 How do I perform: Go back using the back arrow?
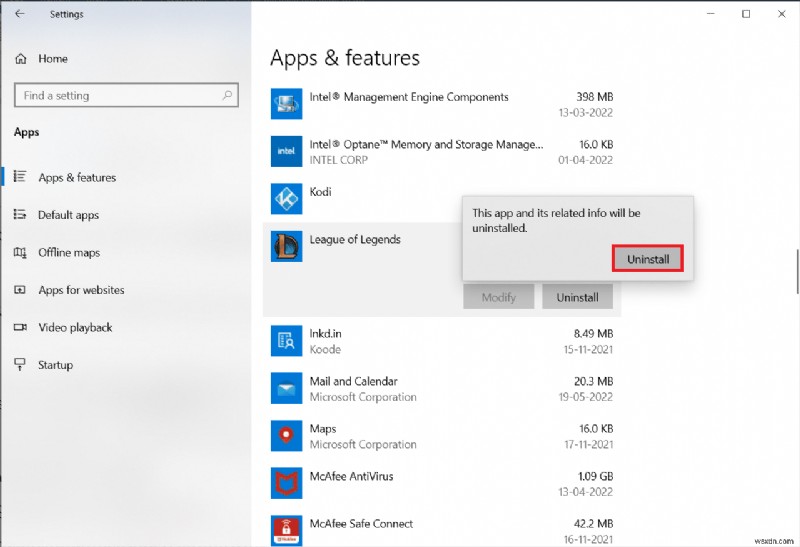[x=21, y=14]
